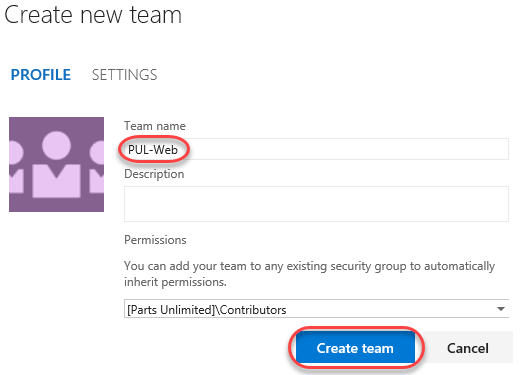This screenshot has width=529, height=375.
Task: Click the Permissions heading label
Action: coord(155,240)
